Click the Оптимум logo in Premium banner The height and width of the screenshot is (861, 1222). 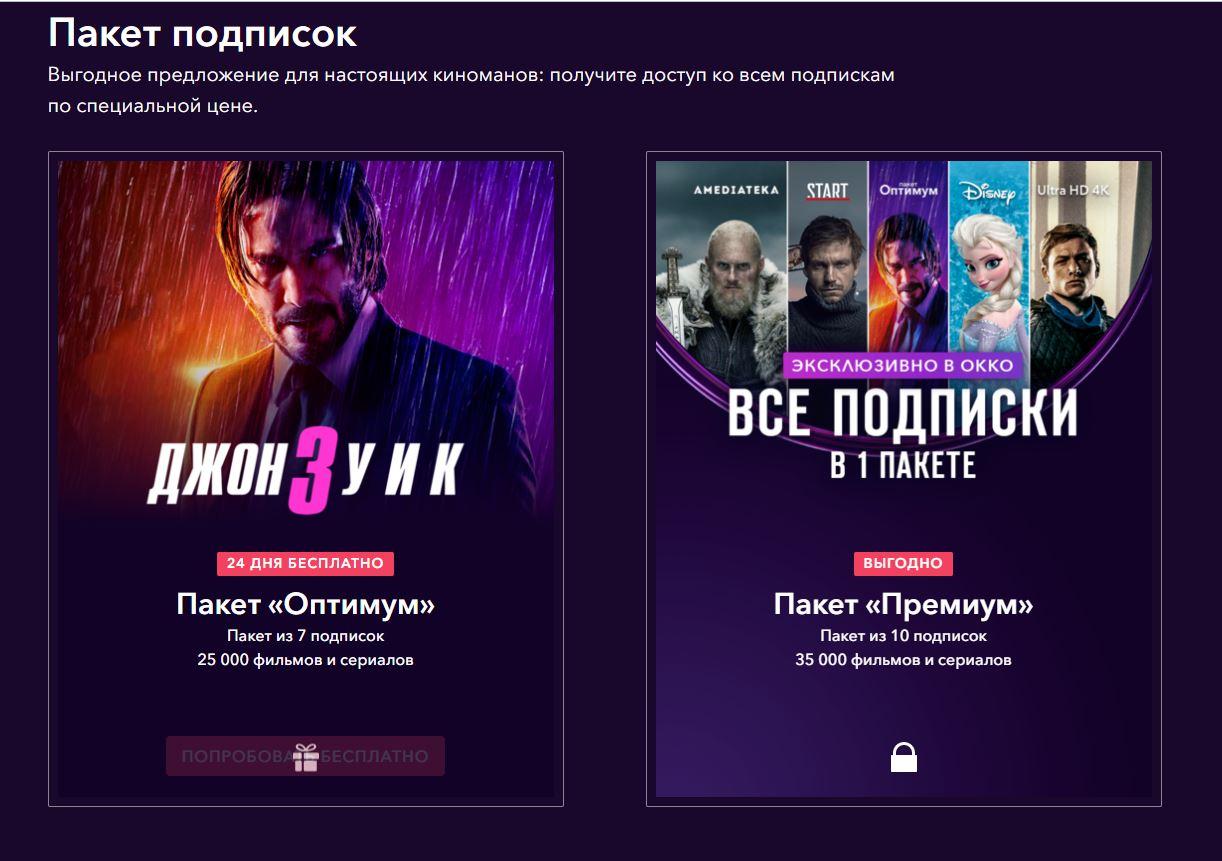click(908, 189)
